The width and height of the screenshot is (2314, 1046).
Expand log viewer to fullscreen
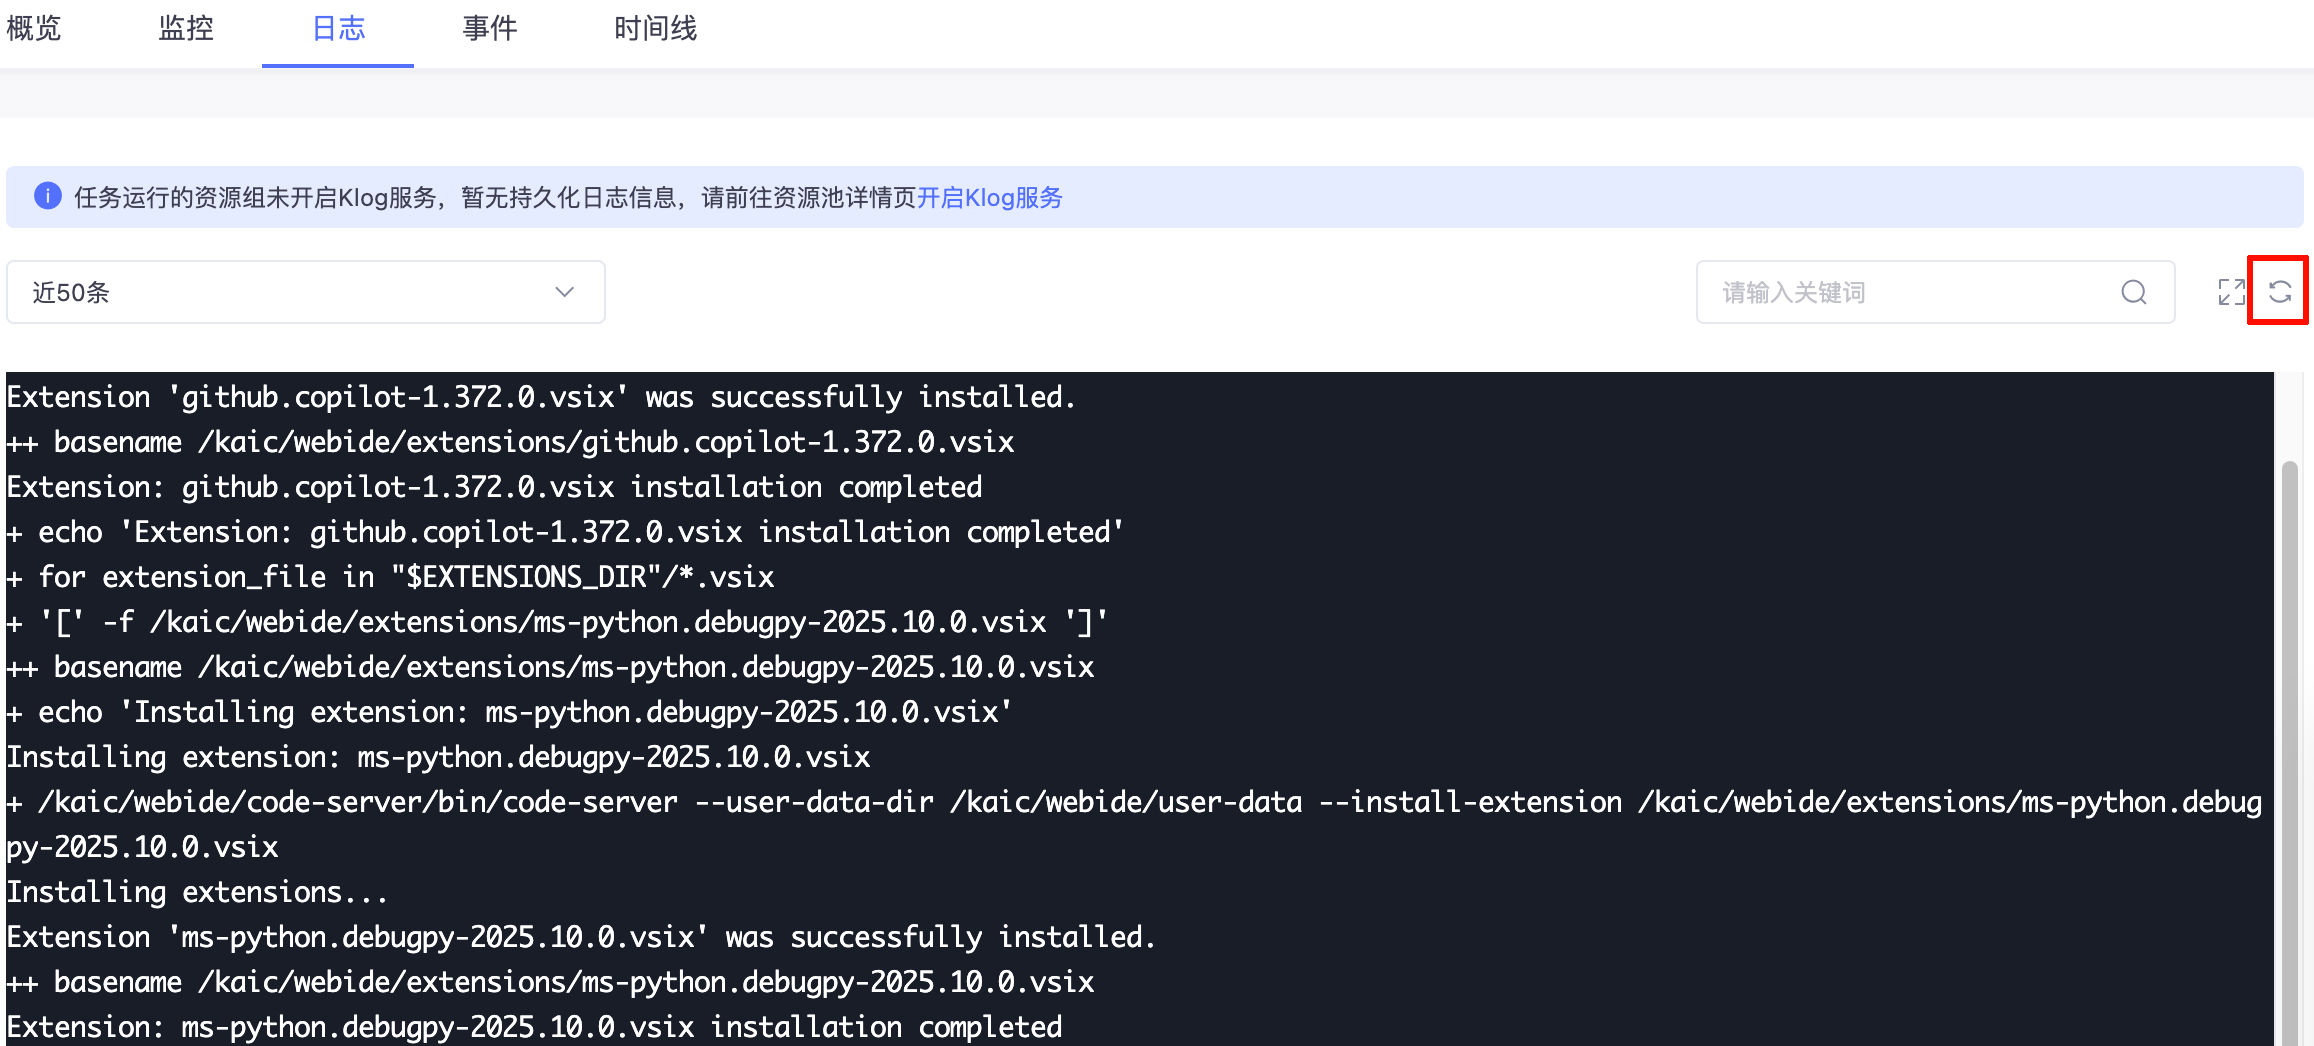(x=2232, y=292)
